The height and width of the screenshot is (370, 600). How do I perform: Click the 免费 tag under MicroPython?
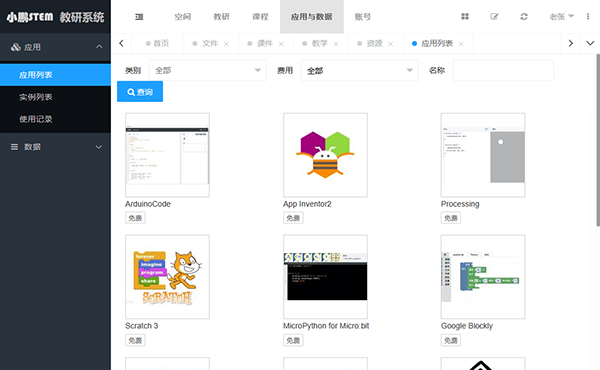(x=293, y=341)
